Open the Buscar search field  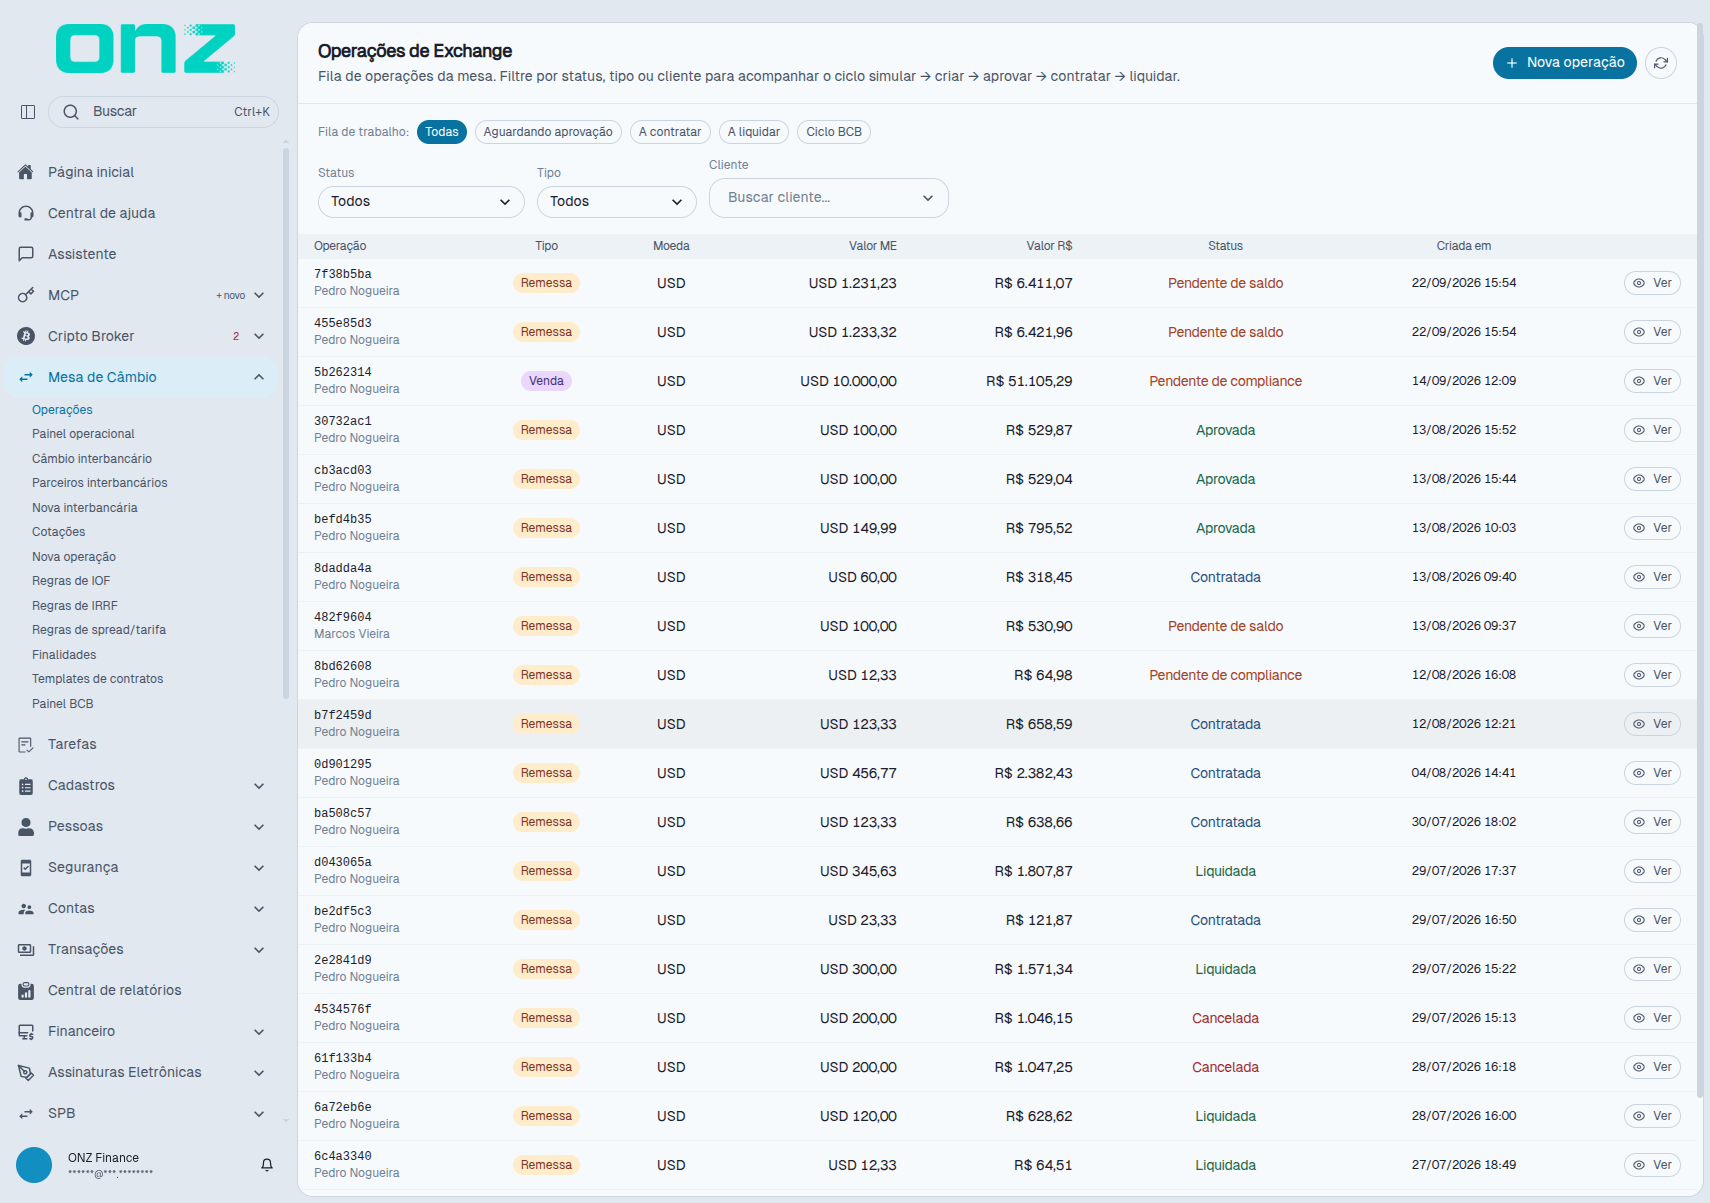[x=163, y=112]
